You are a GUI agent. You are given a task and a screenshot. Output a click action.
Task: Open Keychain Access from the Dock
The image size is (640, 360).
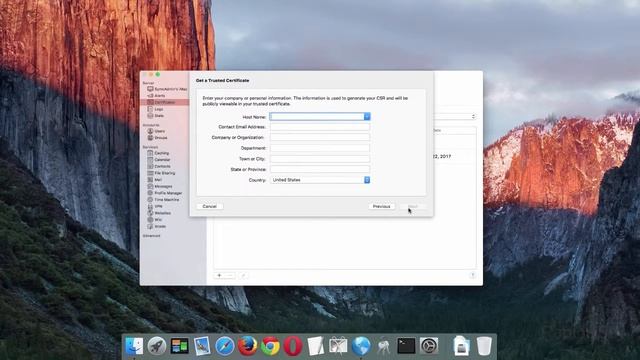click(x=383, y=346)
